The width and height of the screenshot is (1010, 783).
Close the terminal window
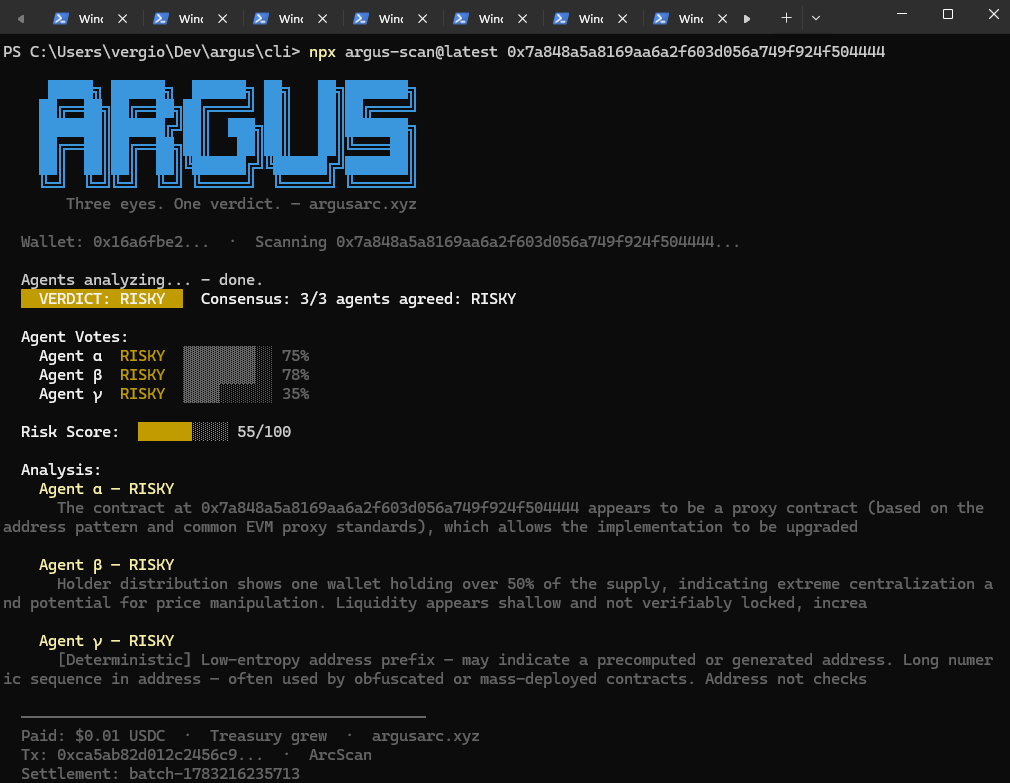[x=993, y=14]
